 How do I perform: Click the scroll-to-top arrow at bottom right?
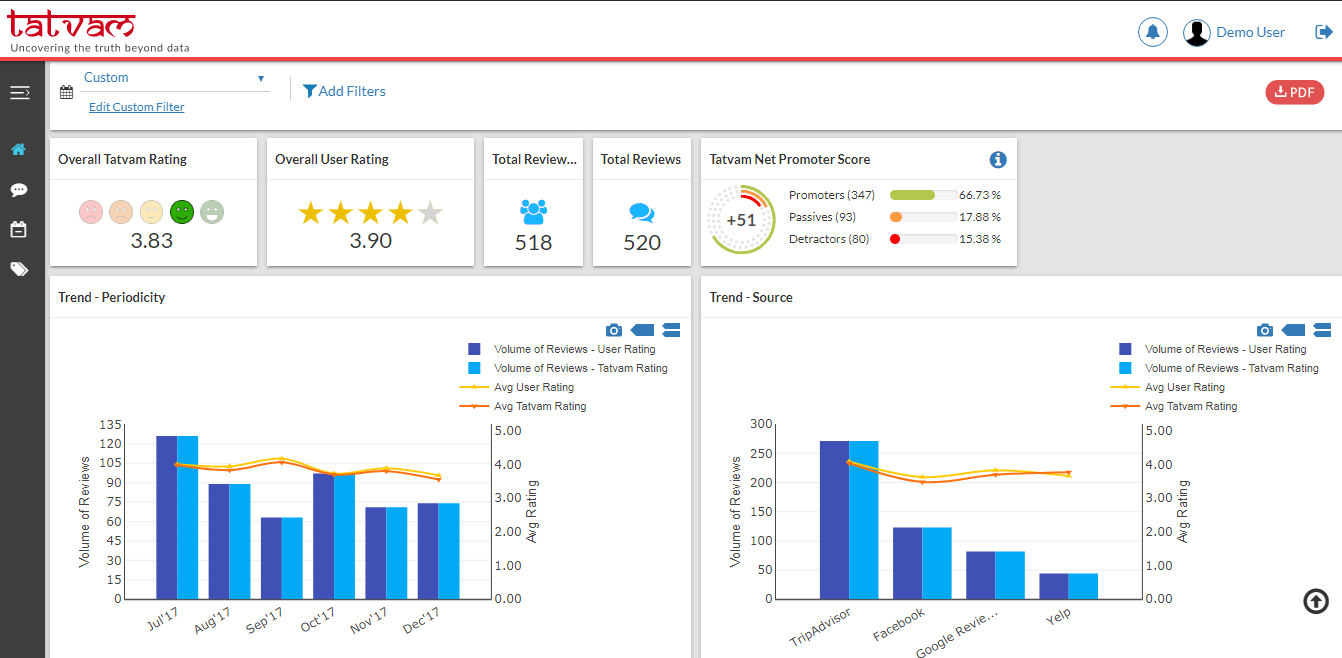(1315, 602)
